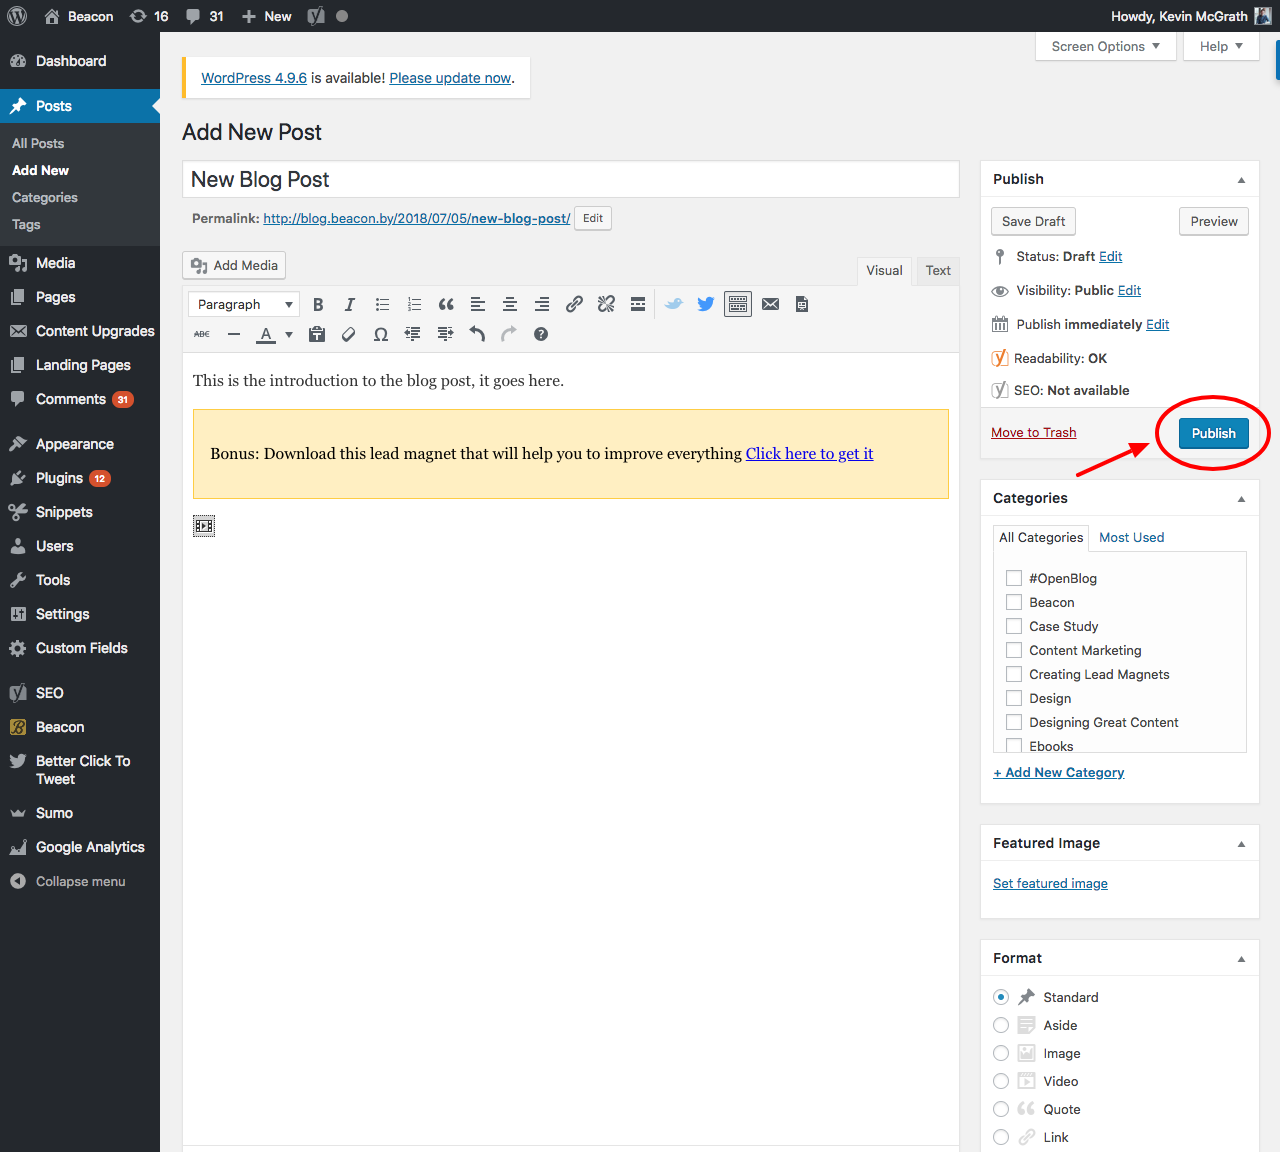1280x1152 pixels.
Task: Go to All Posts in sidebar
Action: tap(38, 143)
